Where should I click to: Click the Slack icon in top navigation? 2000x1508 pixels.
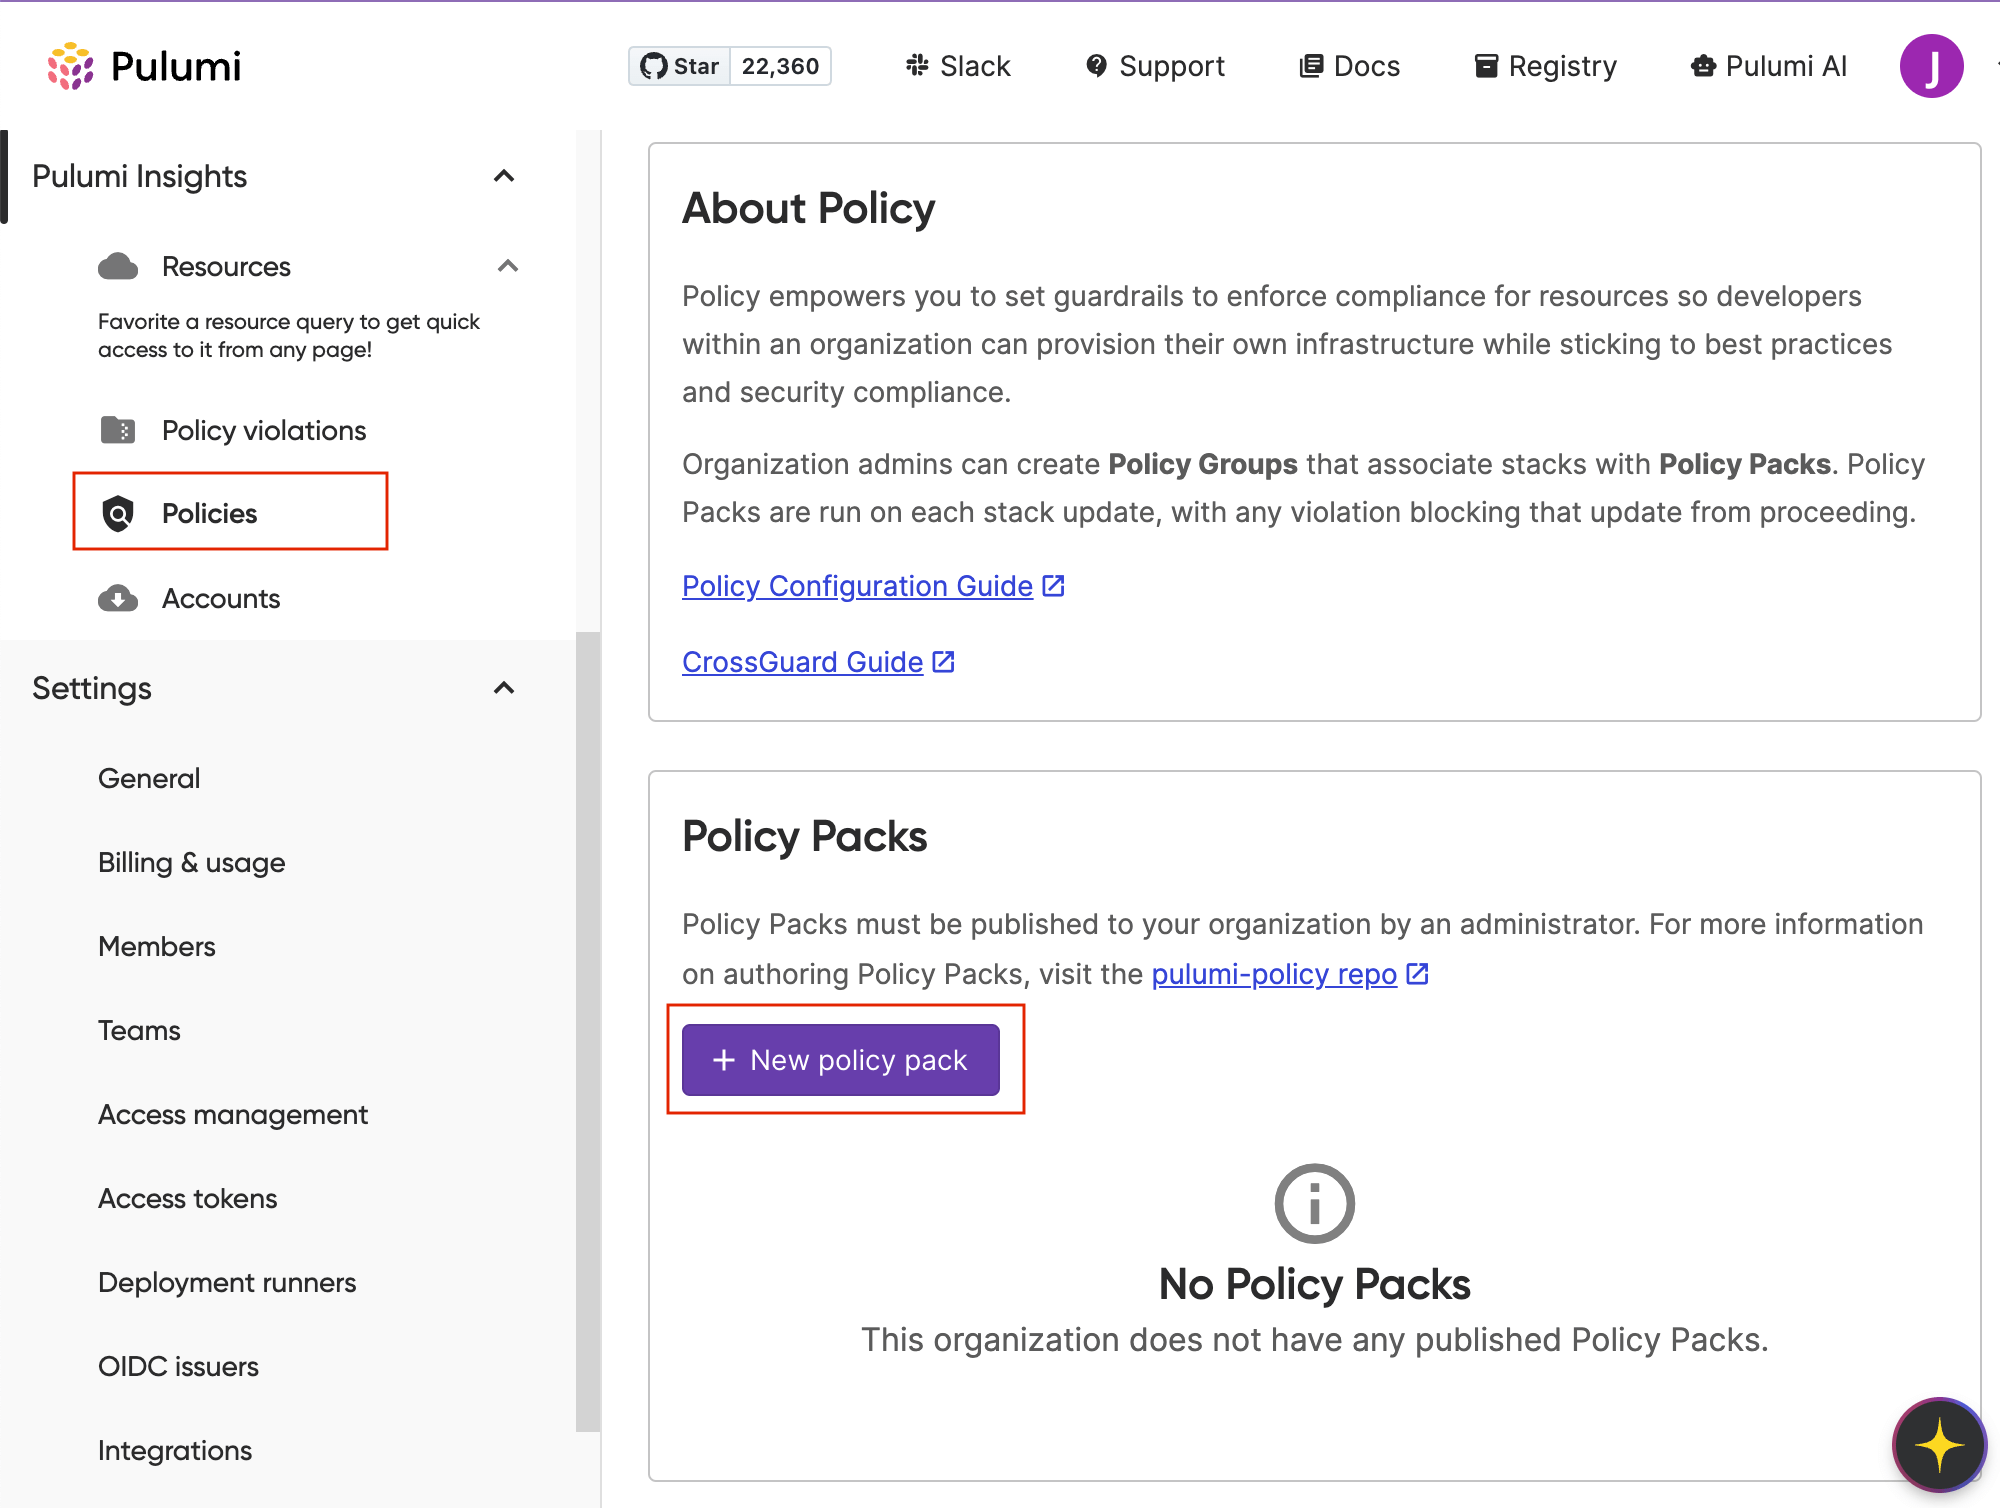917,65
